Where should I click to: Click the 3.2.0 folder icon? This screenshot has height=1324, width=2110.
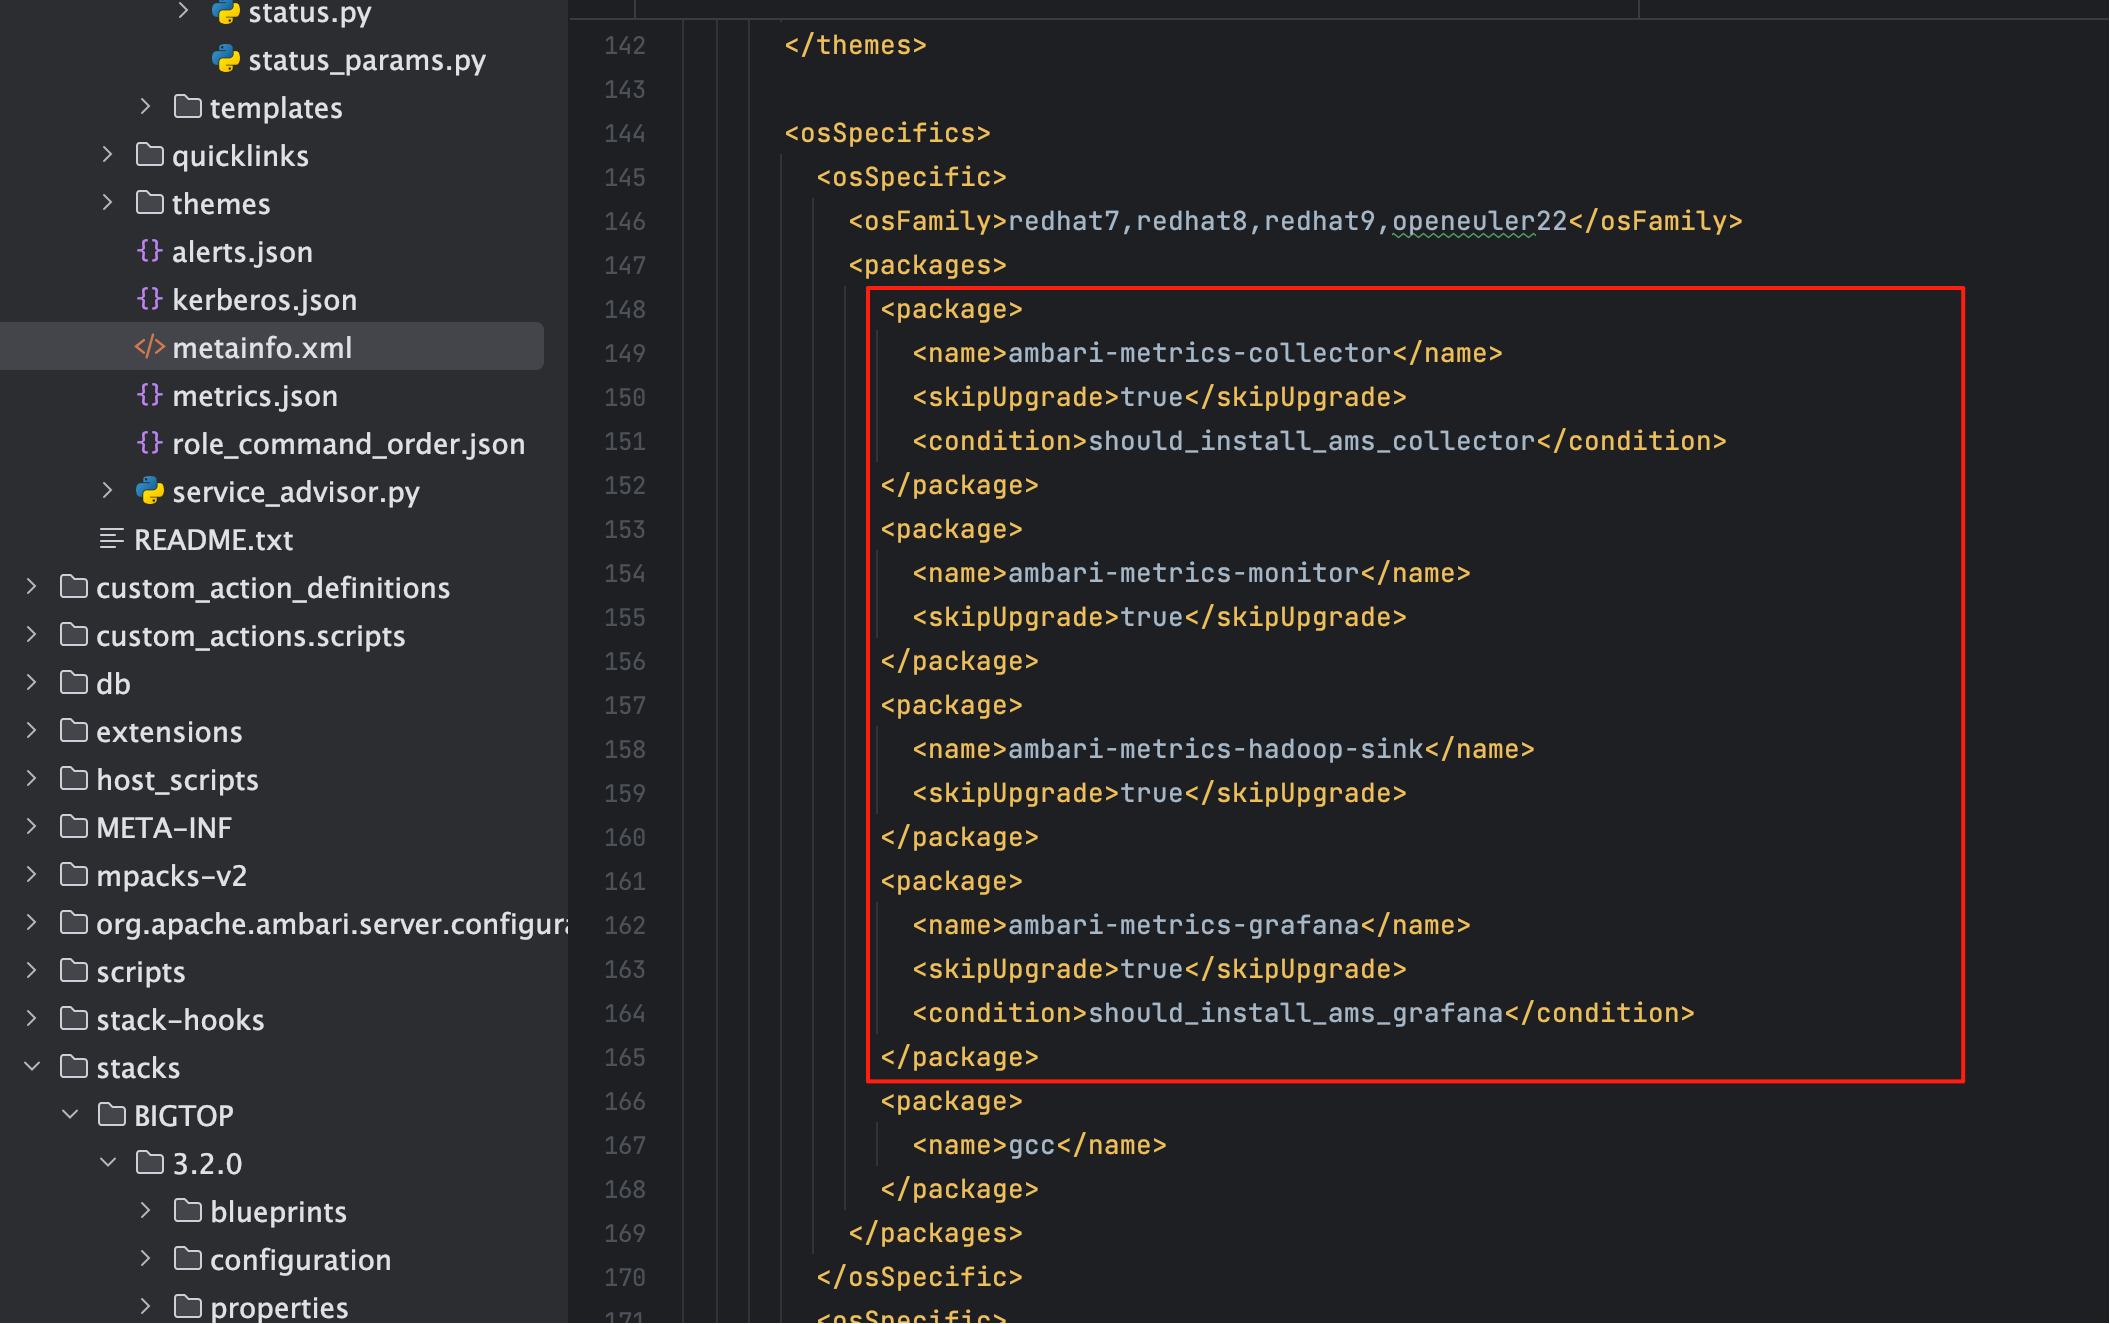tap(150, 1163)
